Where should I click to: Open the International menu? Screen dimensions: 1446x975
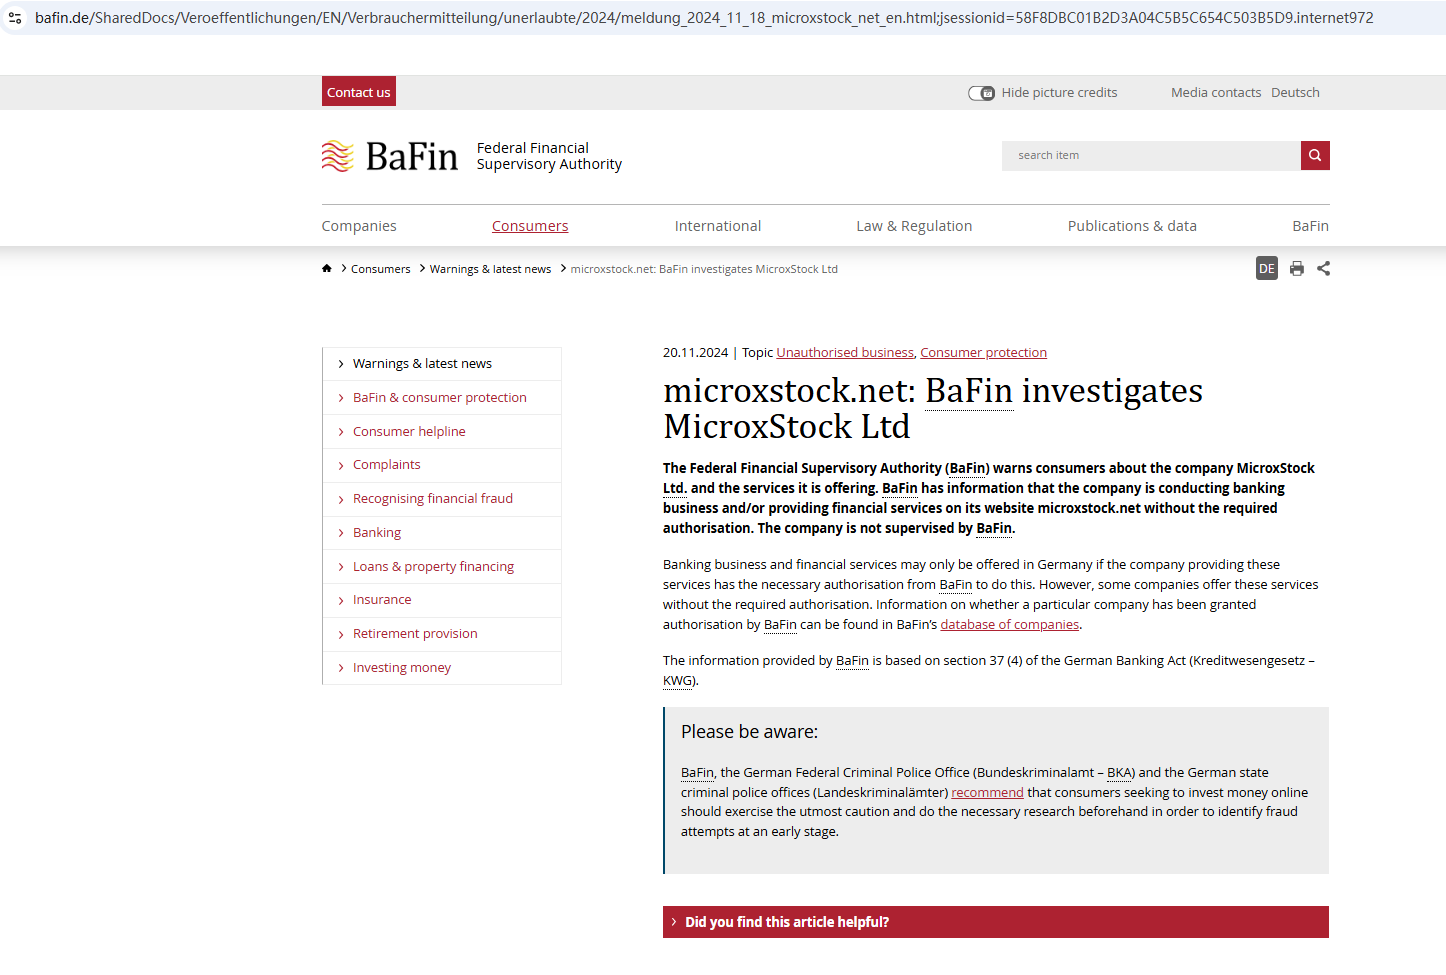click(718, 226)
